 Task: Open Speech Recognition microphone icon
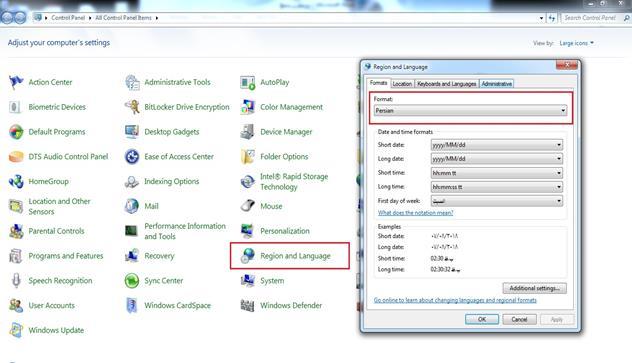coord(16,281)
